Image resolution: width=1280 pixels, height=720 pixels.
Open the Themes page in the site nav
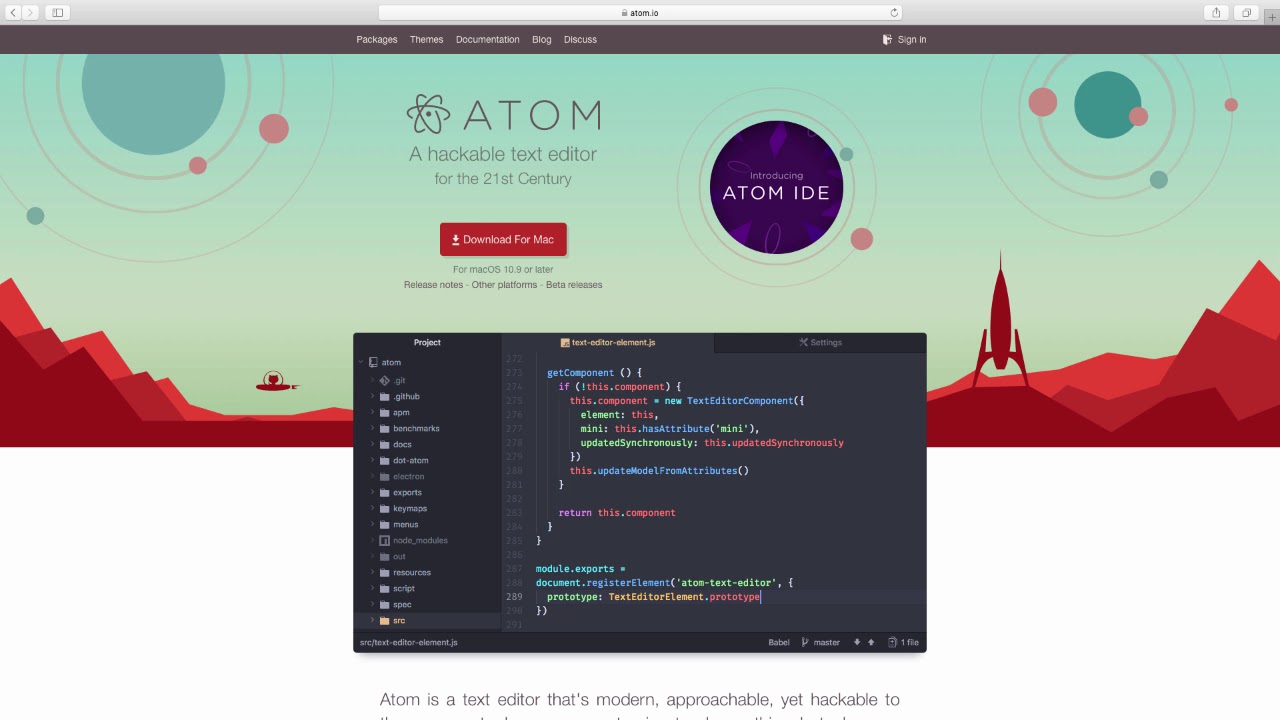pyautogui.click(x=426, y=39)
